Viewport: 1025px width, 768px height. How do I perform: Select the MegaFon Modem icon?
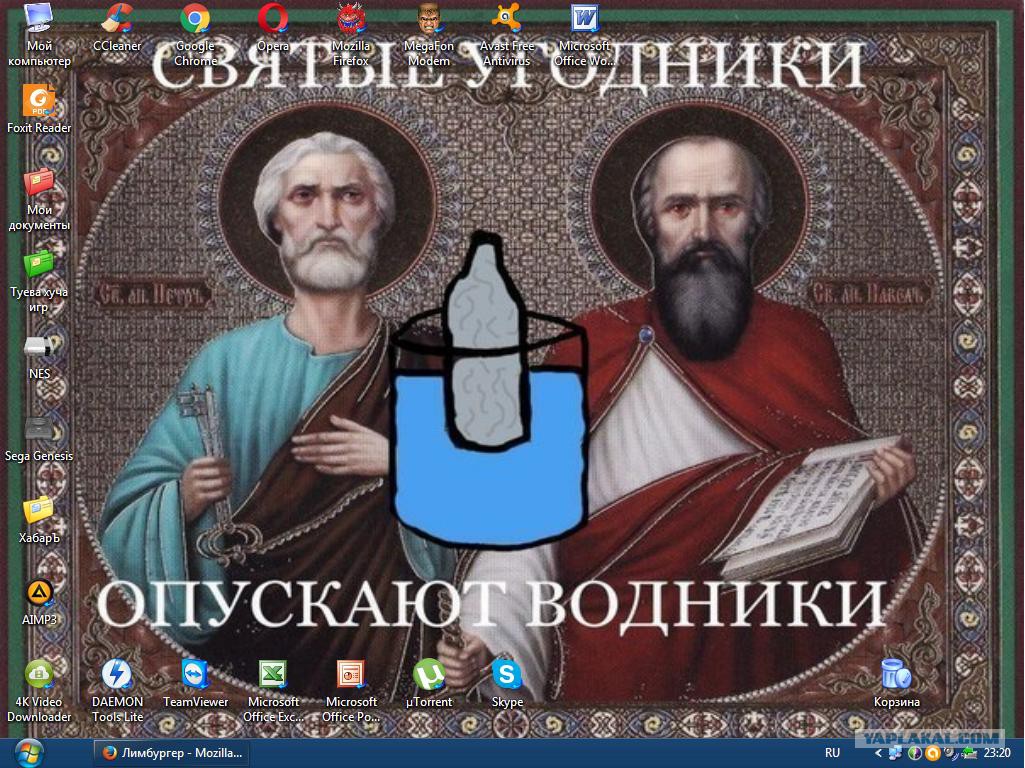click(x=429, y=34)
